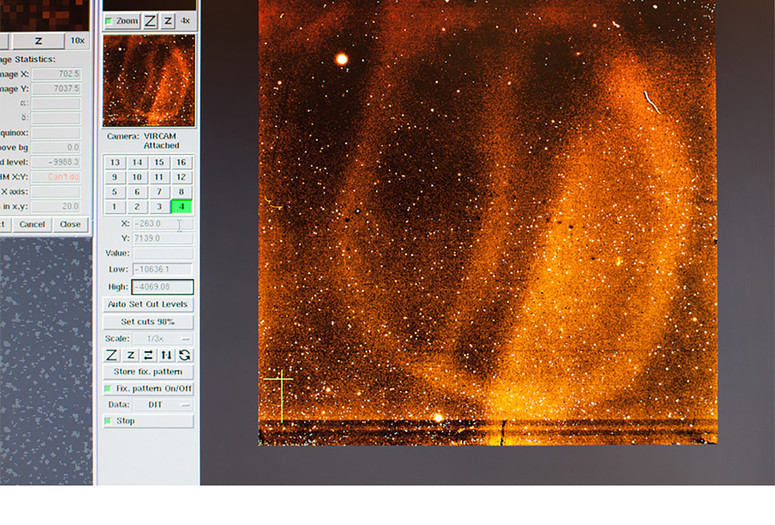Image resolution: width=775 pixels, height=525 pixels.
Task: Click the flip vertical arrows icon
Action: [x=167, y=355]
